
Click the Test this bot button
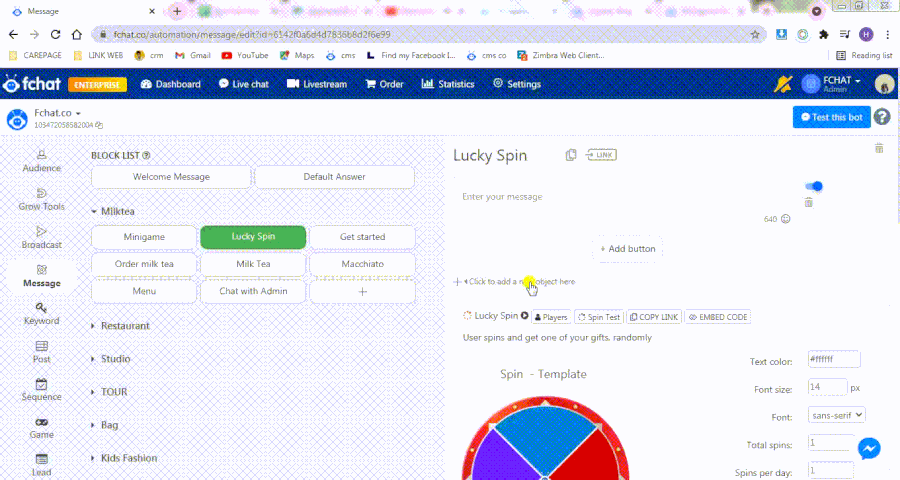832,117
